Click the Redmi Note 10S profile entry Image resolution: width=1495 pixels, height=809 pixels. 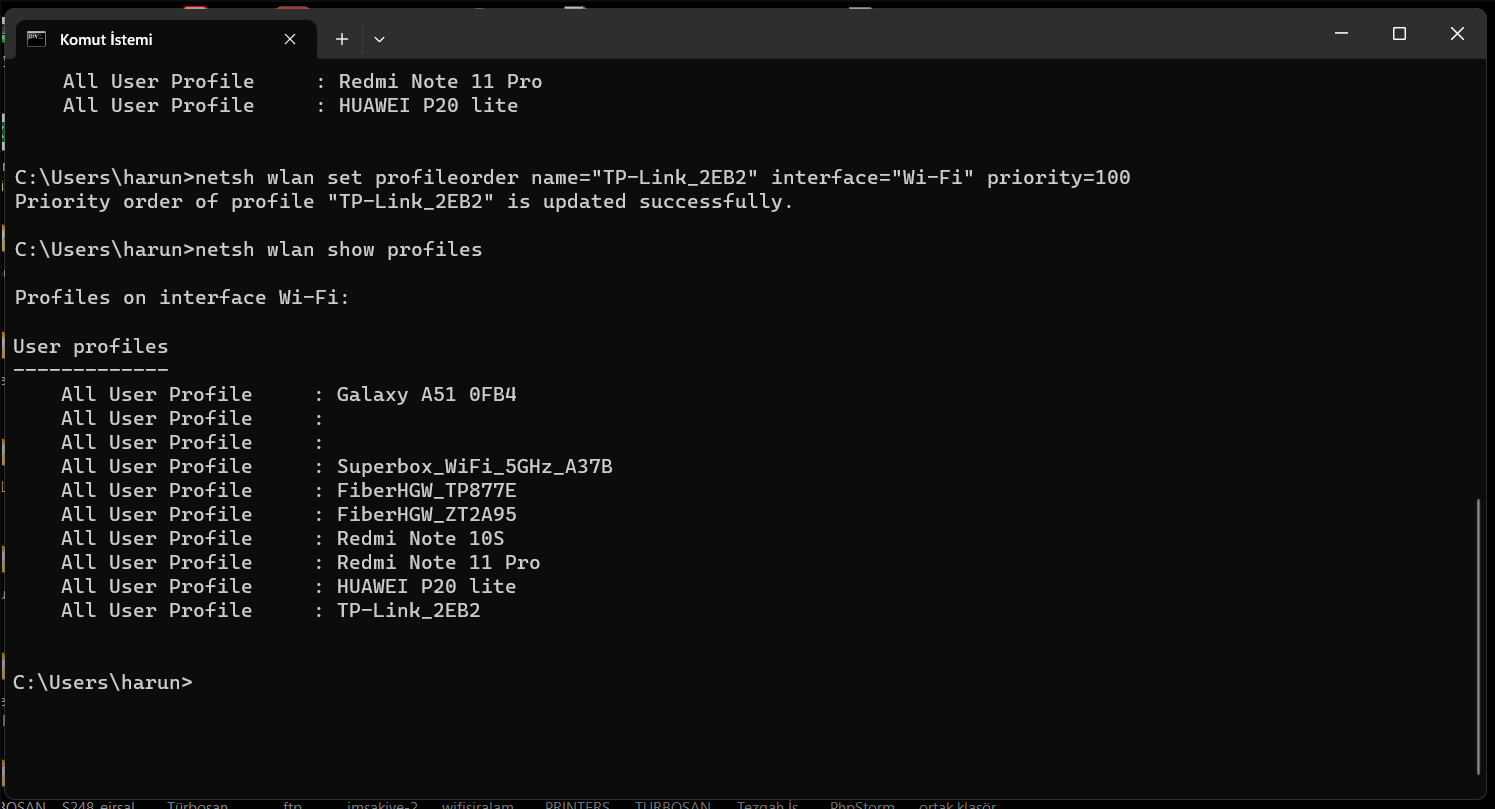pos(420,538)
